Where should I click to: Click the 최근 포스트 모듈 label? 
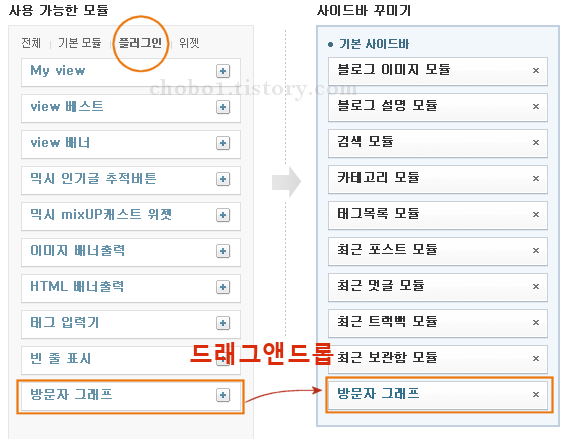click(387, 249)
